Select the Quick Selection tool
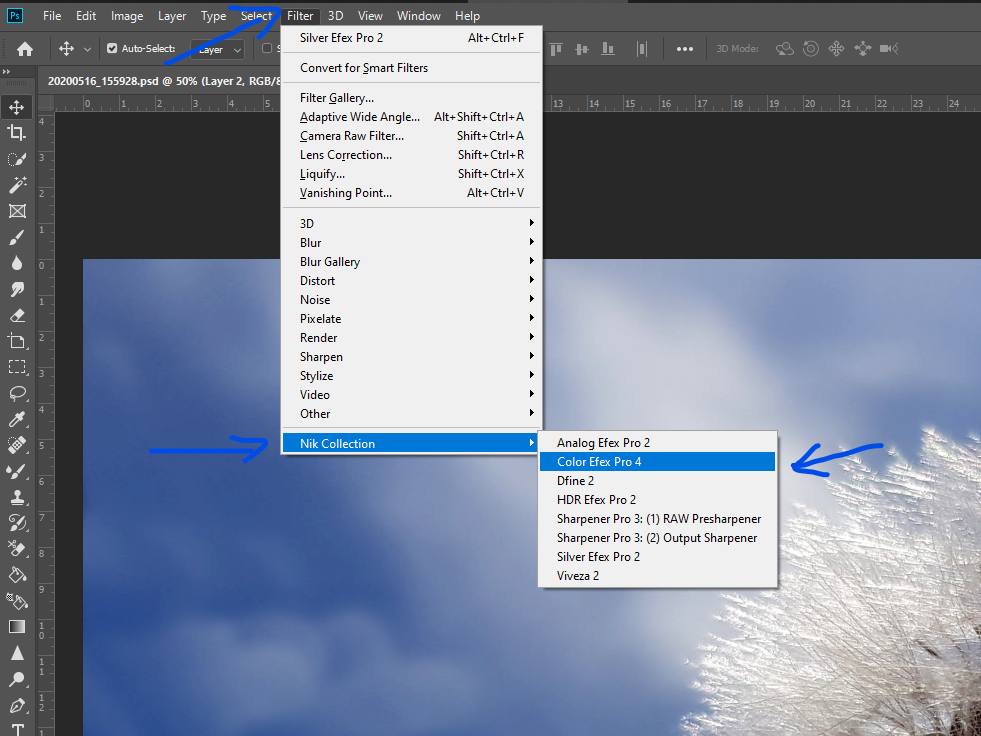The width and height of the screenshot is (981, 736). [x=17, y=159]
